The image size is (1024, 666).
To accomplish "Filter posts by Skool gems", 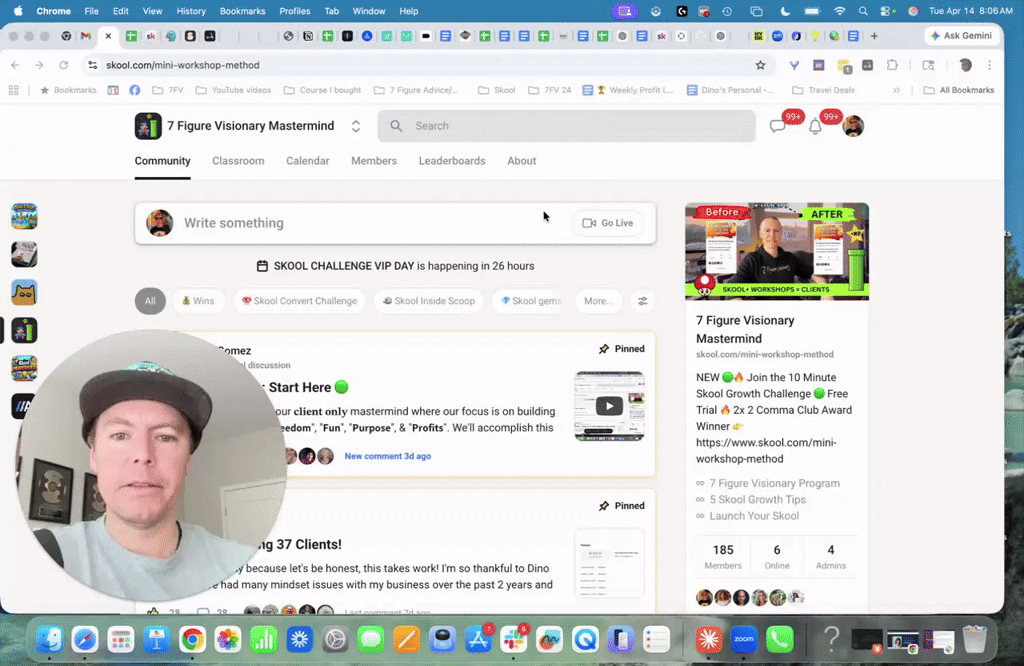I will tap(530, 301).
